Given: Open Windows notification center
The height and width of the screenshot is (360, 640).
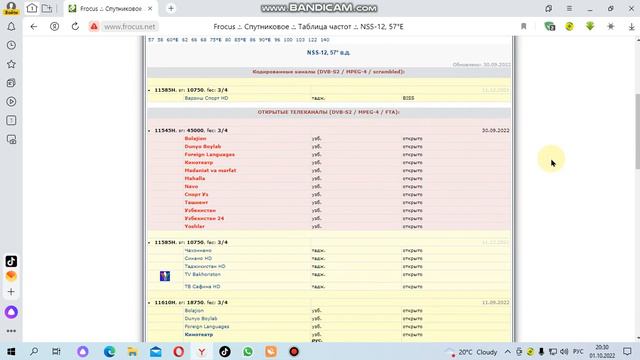Looking at the screenshot, I should point(628,351).
